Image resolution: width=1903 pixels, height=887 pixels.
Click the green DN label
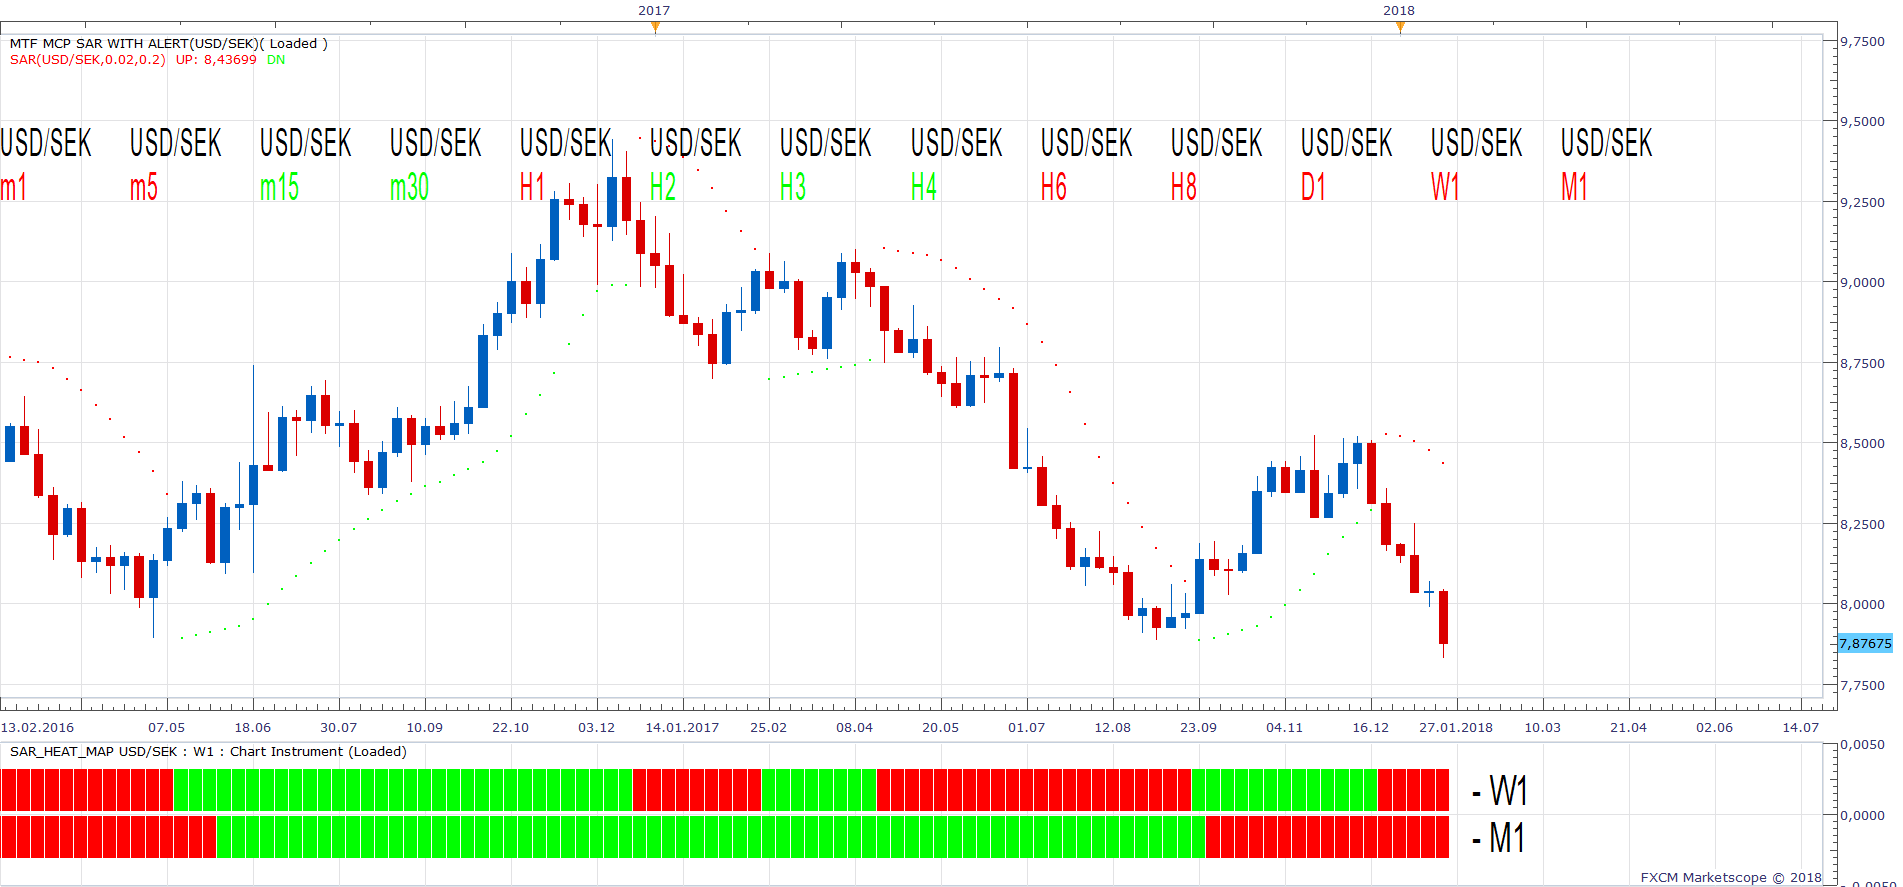pos(276,59)
